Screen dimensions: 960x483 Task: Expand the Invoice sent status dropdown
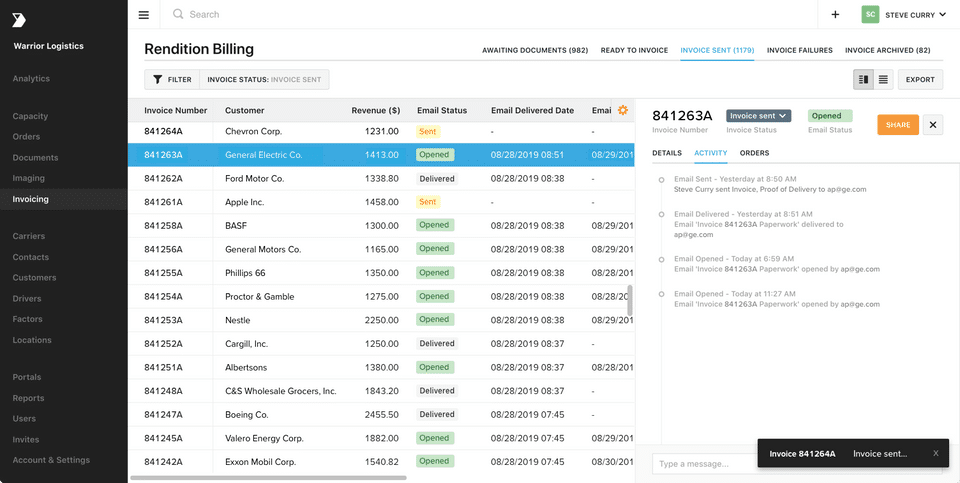click(758, 116)
